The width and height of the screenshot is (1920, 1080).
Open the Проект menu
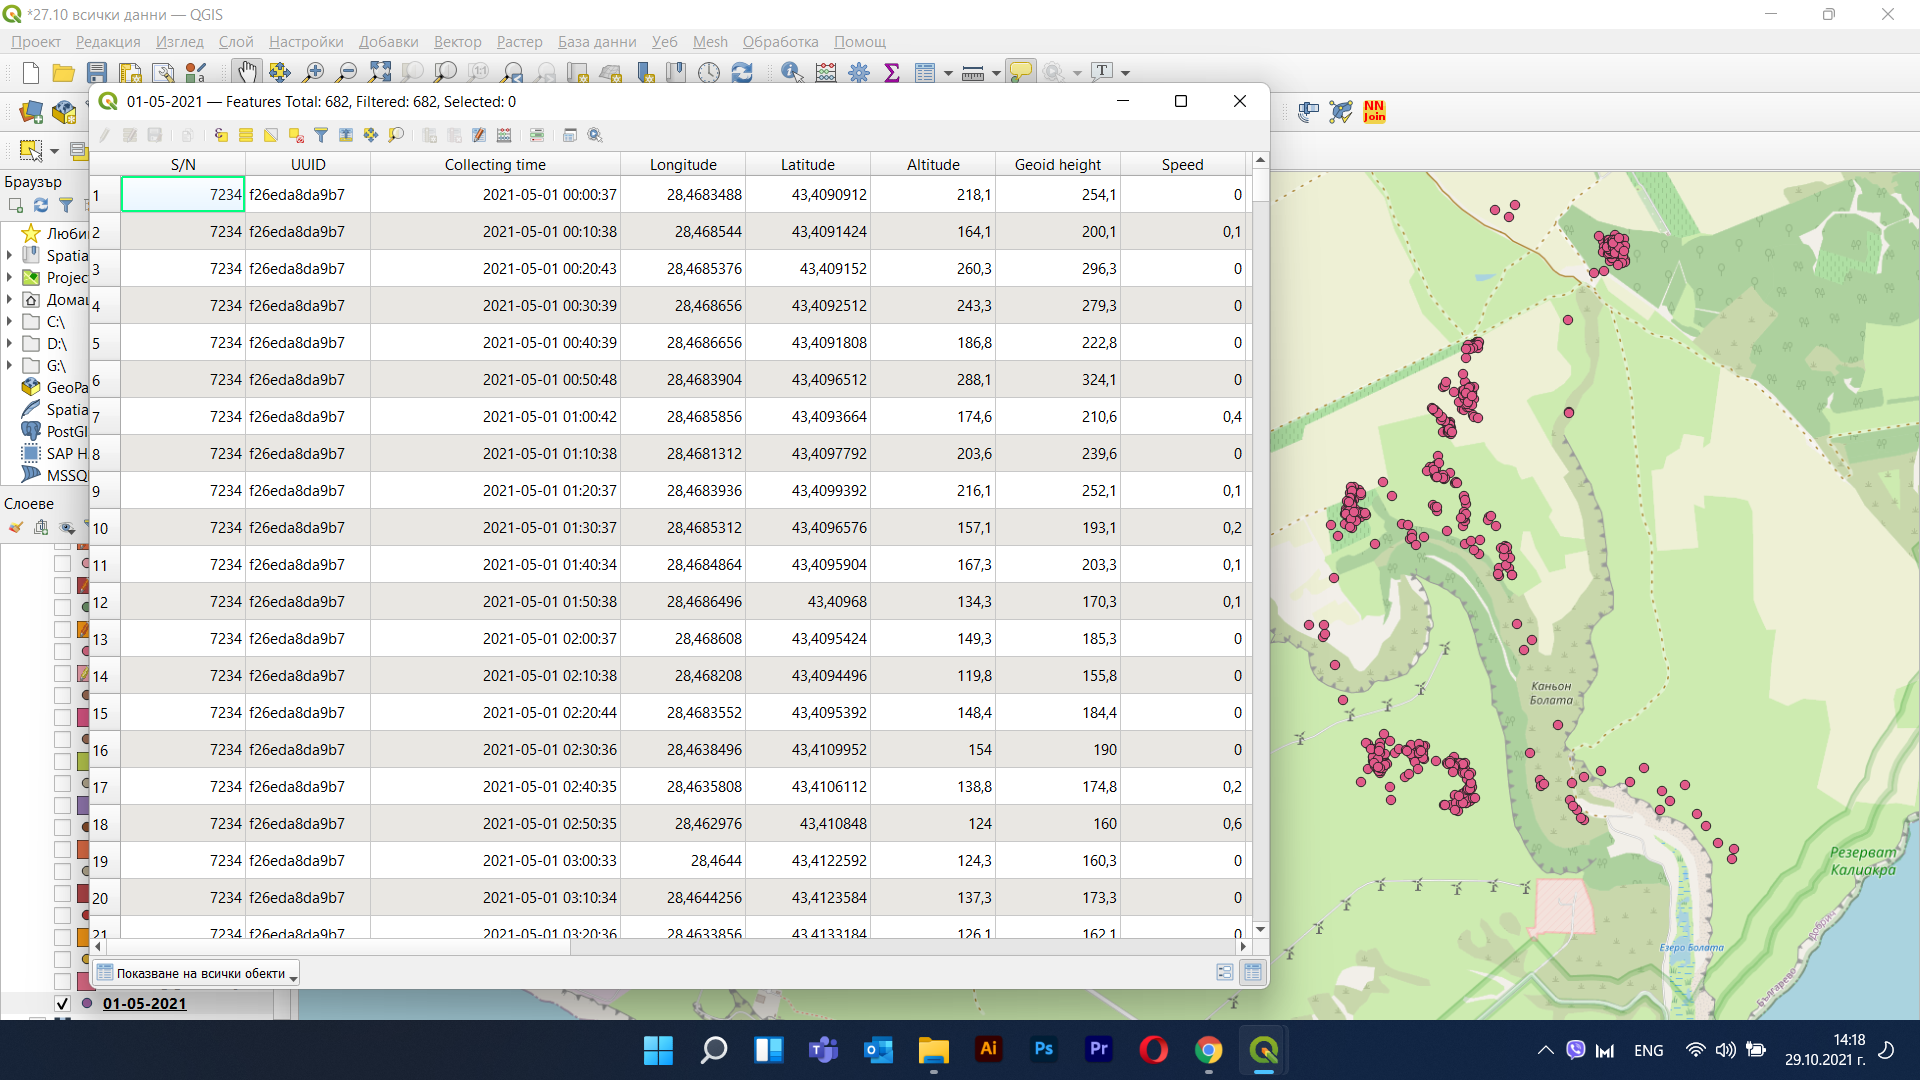pos(36,41)
